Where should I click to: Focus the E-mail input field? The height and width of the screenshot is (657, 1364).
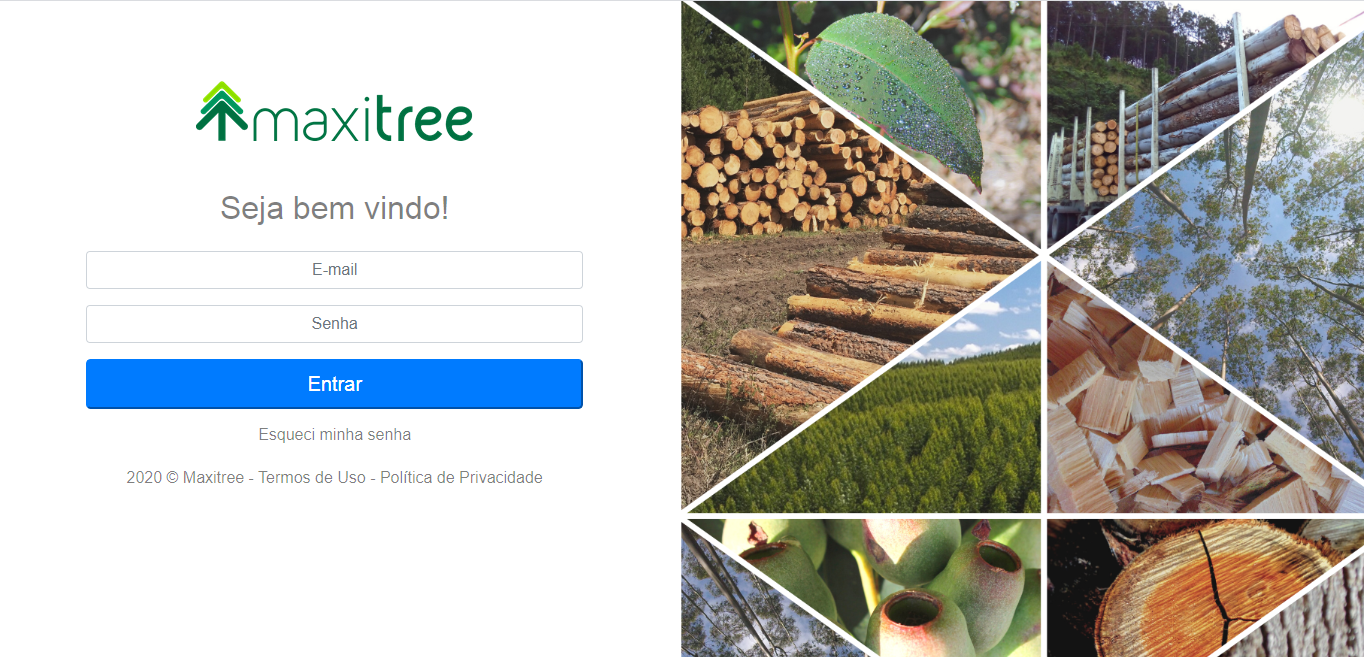[x=334, y=270]
